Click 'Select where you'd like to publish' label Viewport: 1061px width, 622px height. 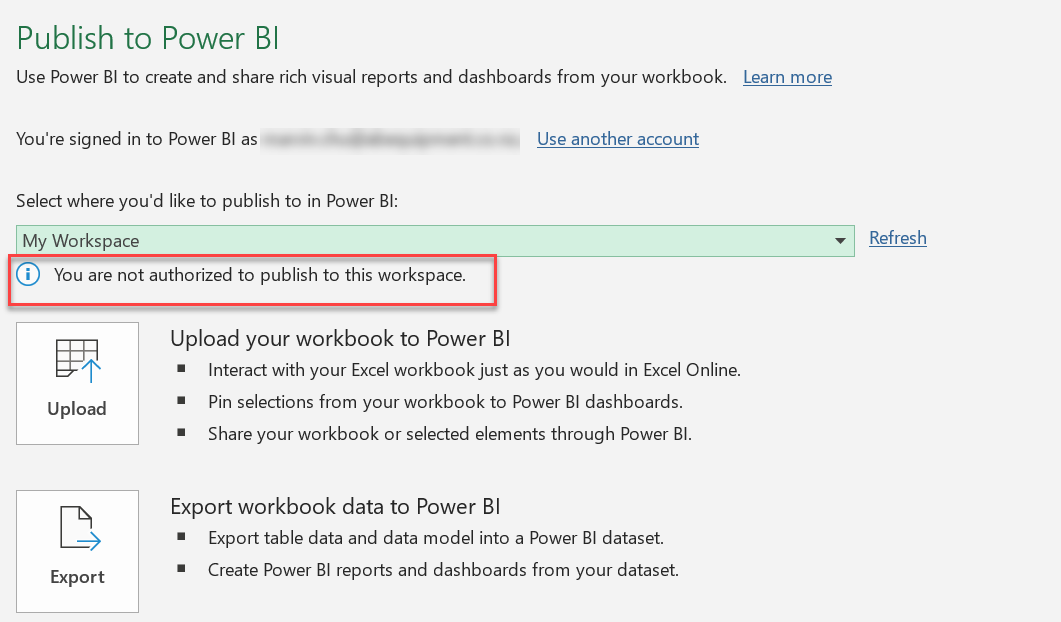pyautogui.click(x=207, y=201)
